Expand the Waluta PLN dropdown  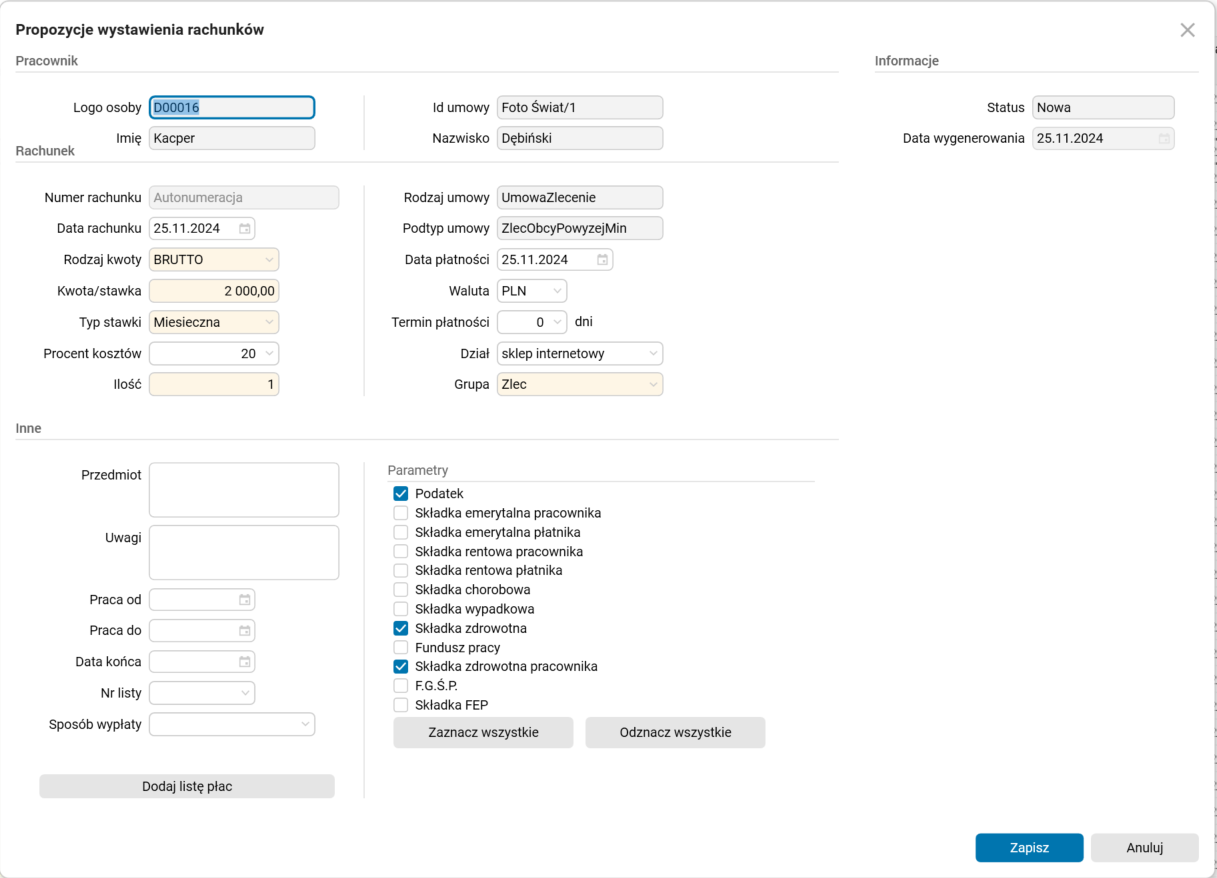[x=557, y=291]
